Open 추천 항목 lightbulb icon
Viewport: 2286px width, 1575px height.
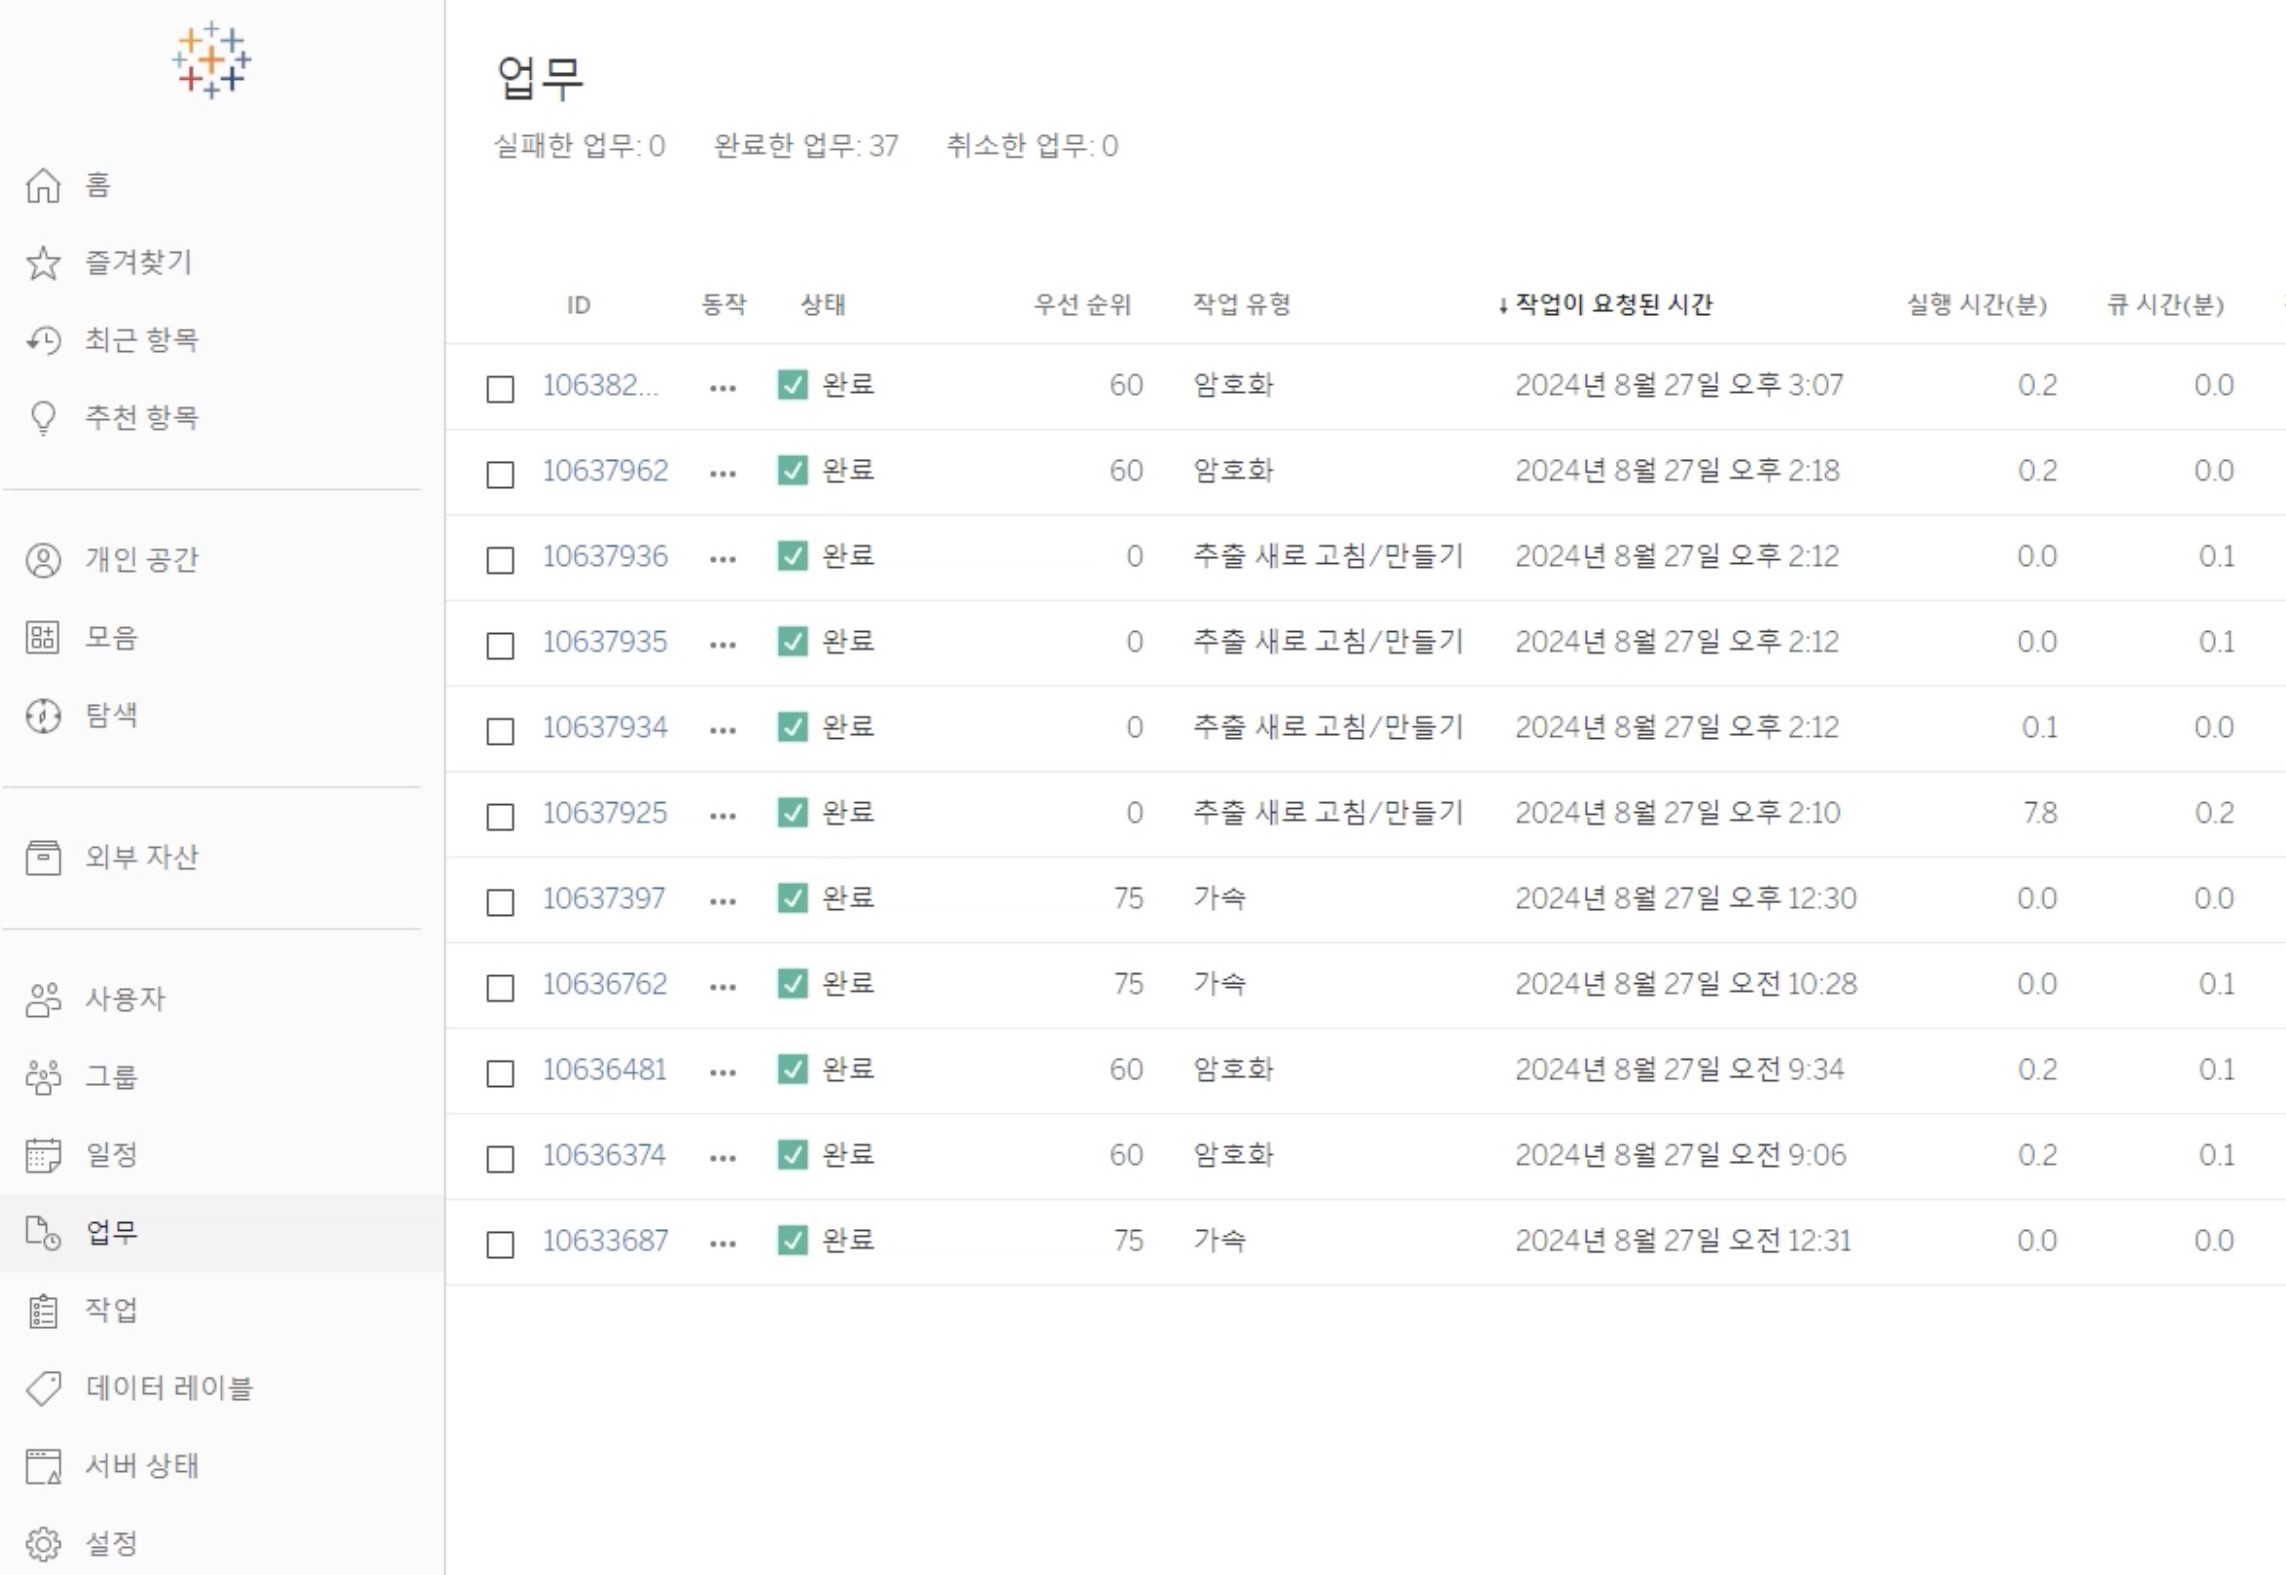[43, 418]
